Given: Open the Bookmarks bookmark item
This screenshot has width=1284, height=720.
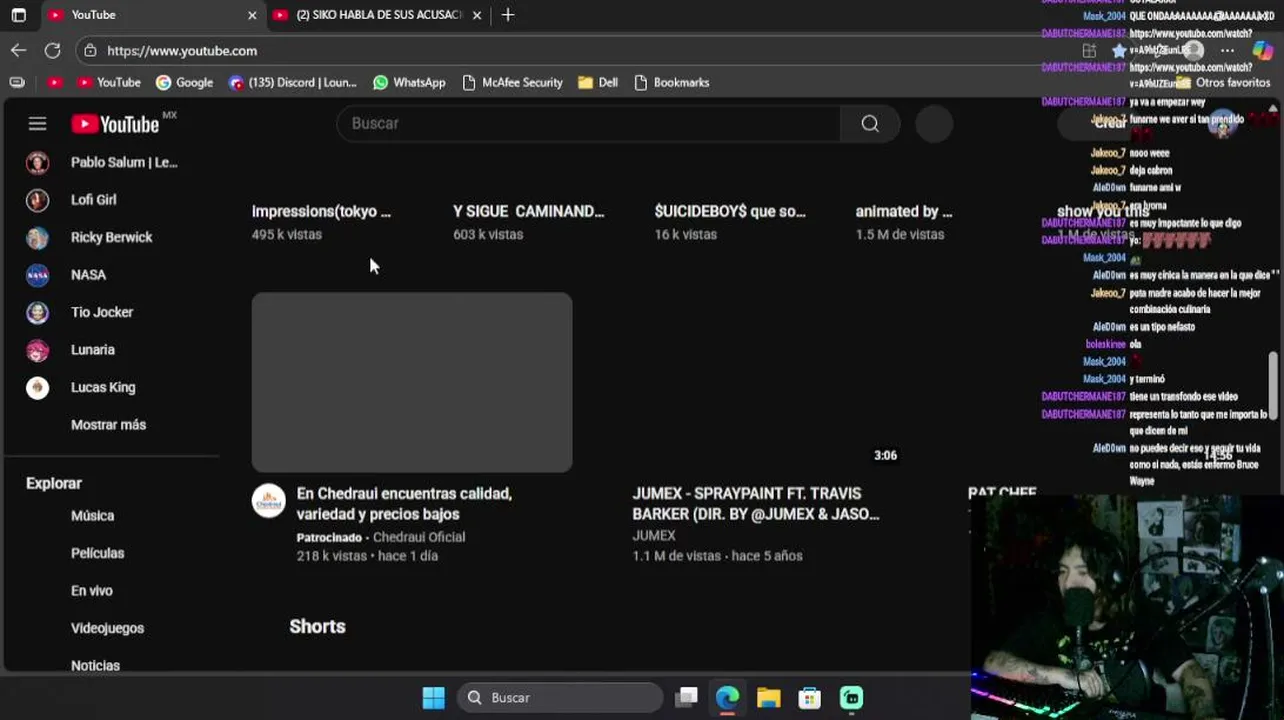Looking at the screenshot, I should (x=672, y=82).
